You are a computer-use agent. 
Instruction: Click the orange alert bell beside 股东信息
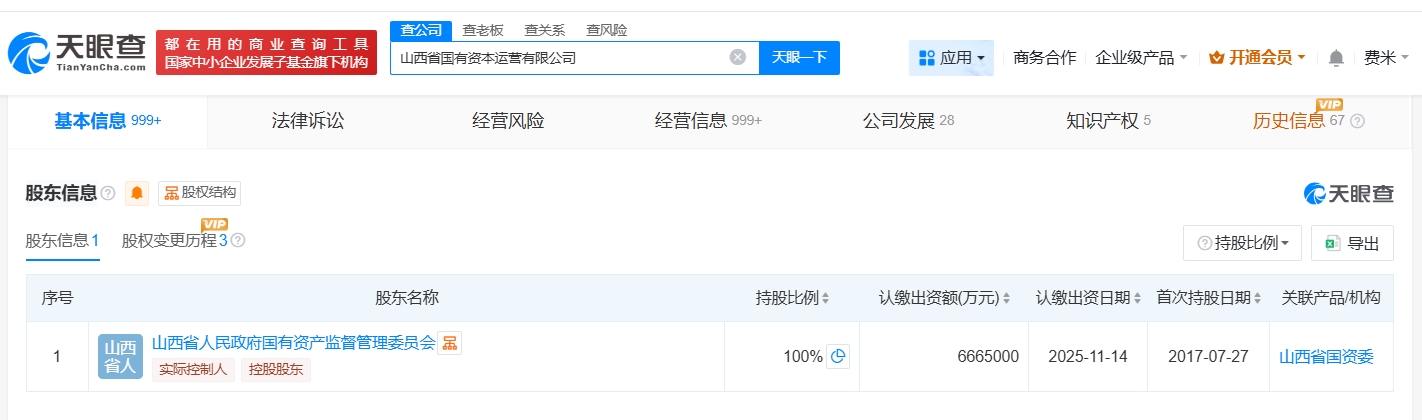[x=136, y=193]
